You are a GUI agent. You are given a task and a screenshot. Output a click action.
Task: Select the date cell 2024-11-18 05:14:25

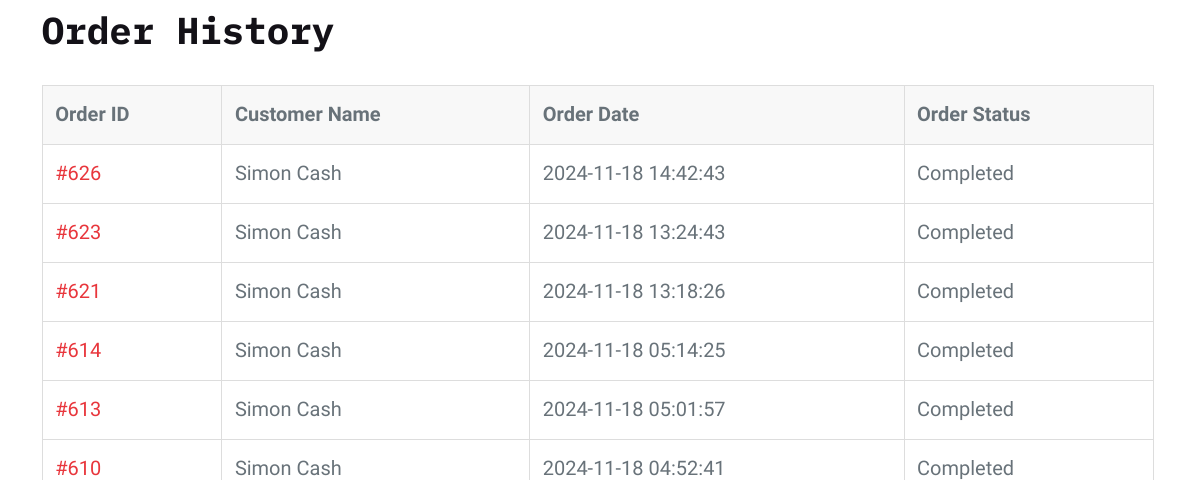pyautogui.click(x=633, y=350)
